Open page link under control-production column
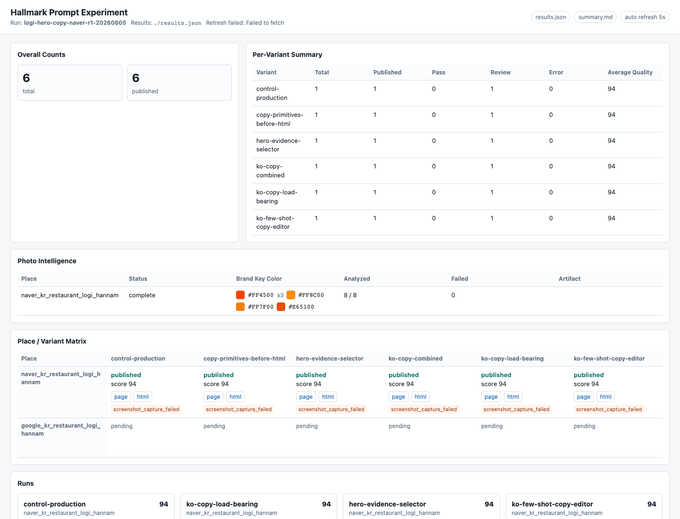This screenshot has width=680, height=519. pos(121,397)
